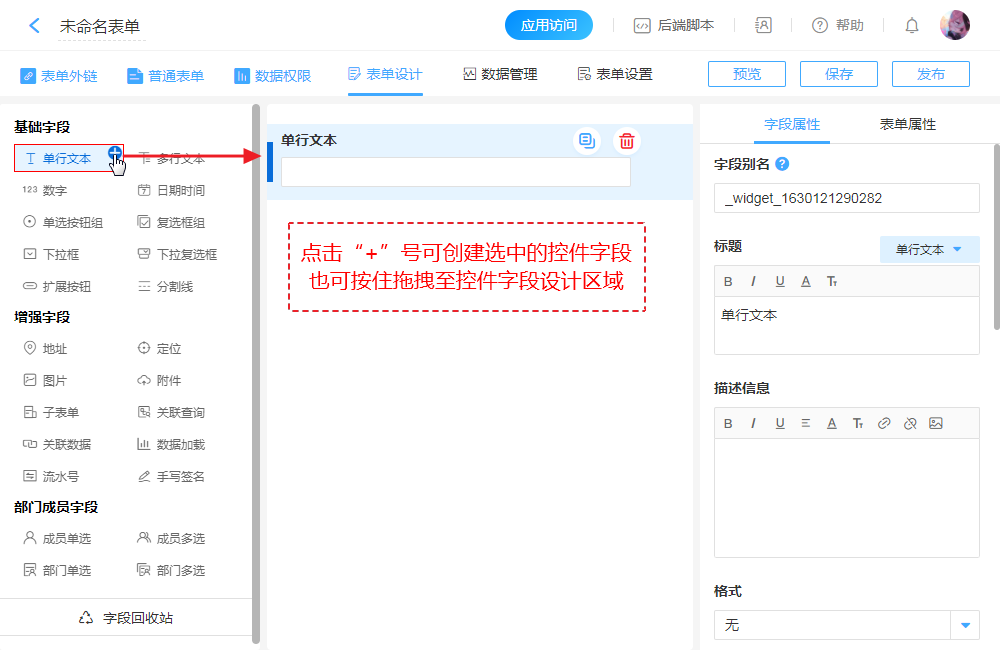Click the notification bell icon
This screenshot has width=1000, height=650.
[911, 26]
